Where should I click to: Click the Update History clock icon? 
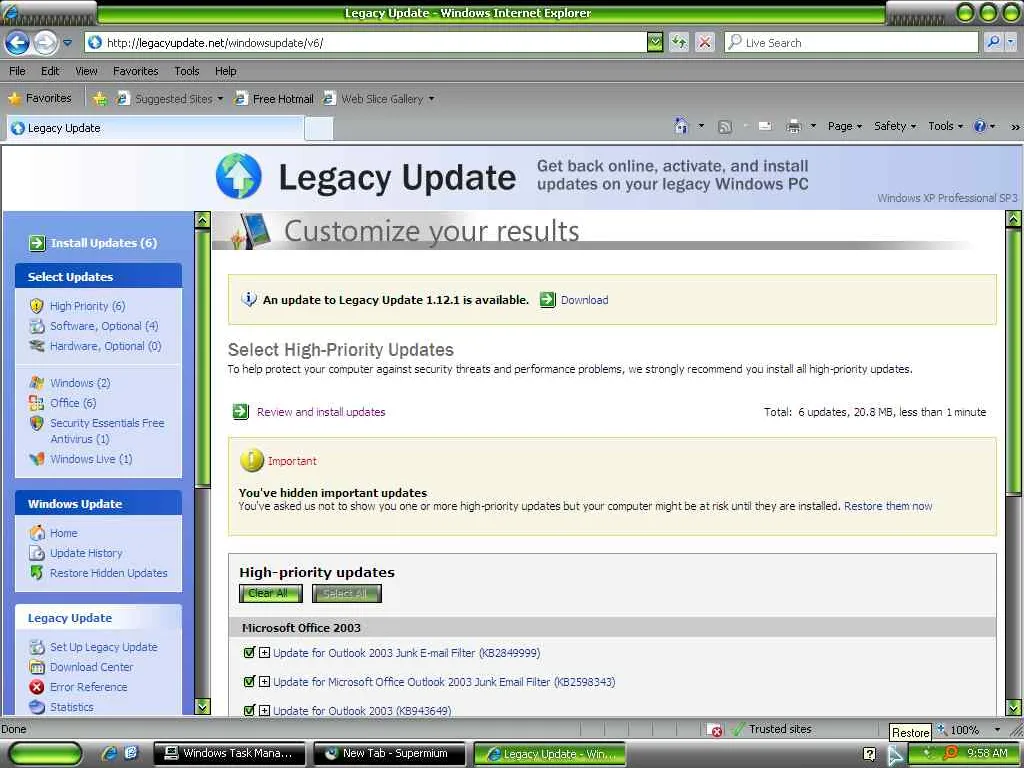tap(37, 552)
